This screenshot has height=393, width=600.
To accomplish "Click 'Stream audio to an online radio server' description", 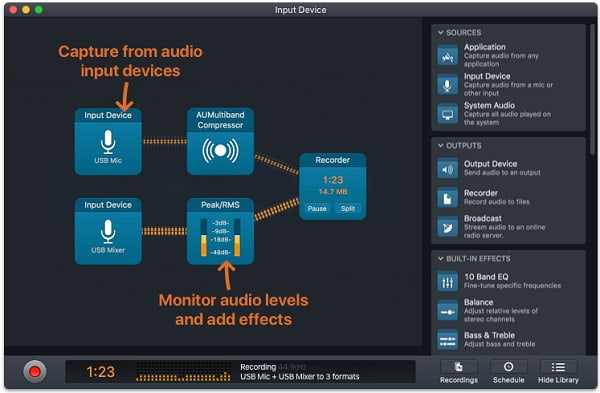I will tap(504, 231).
